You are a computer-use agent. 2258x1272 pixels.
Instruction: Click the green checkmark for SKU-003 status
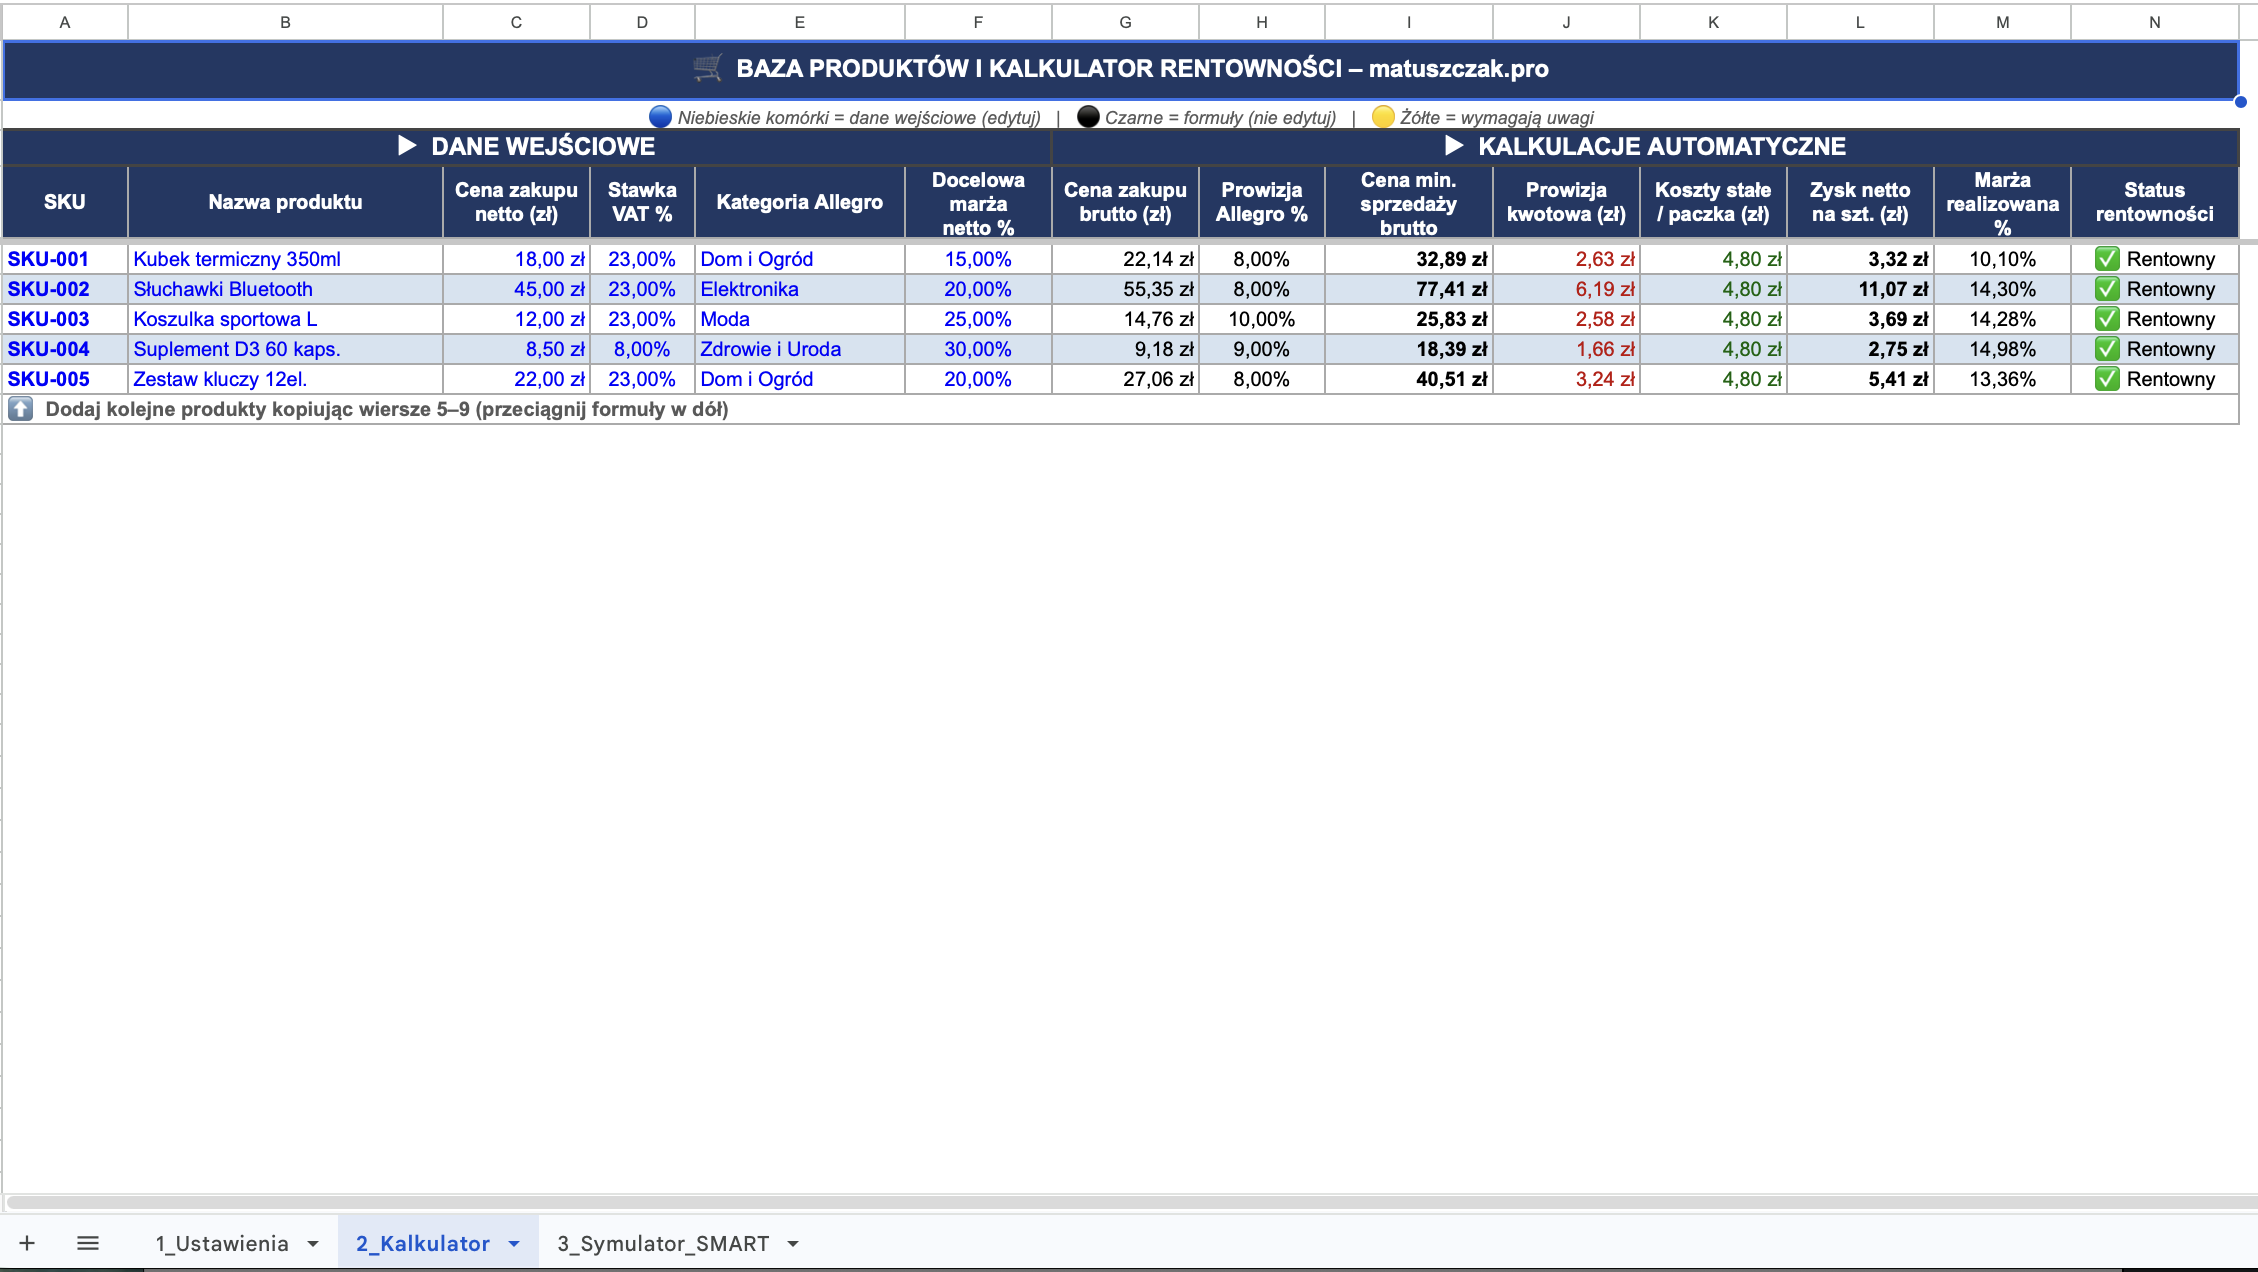point(2107,319)
